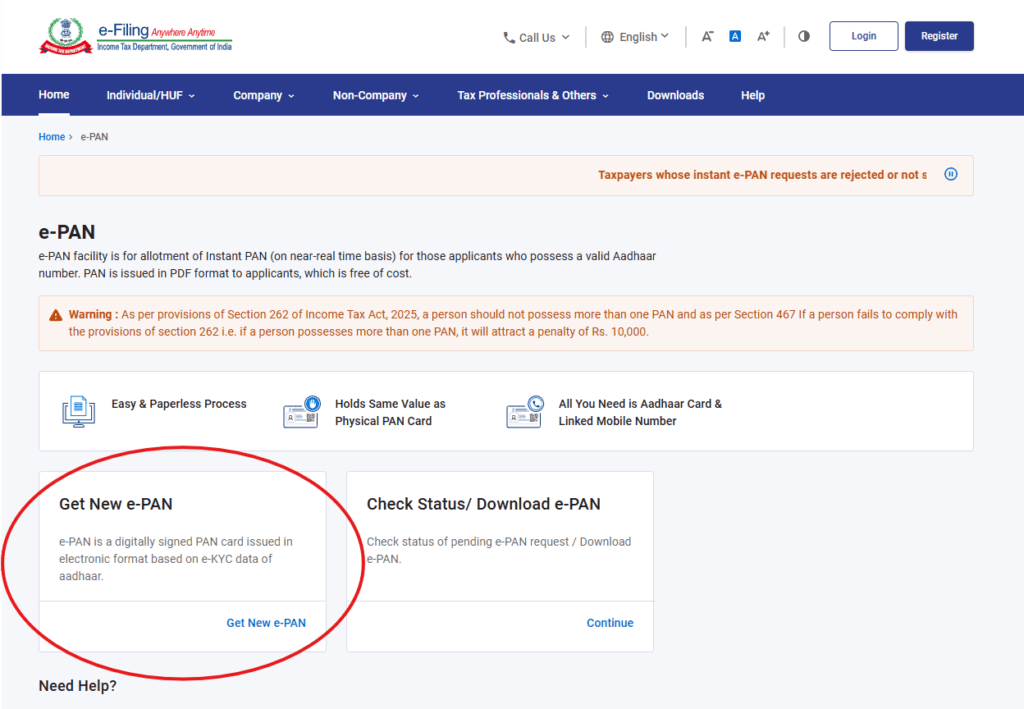Click the e-Filing Income Tax Department logo
Viewport: 1024px width, 709px height.
[135, 36]
